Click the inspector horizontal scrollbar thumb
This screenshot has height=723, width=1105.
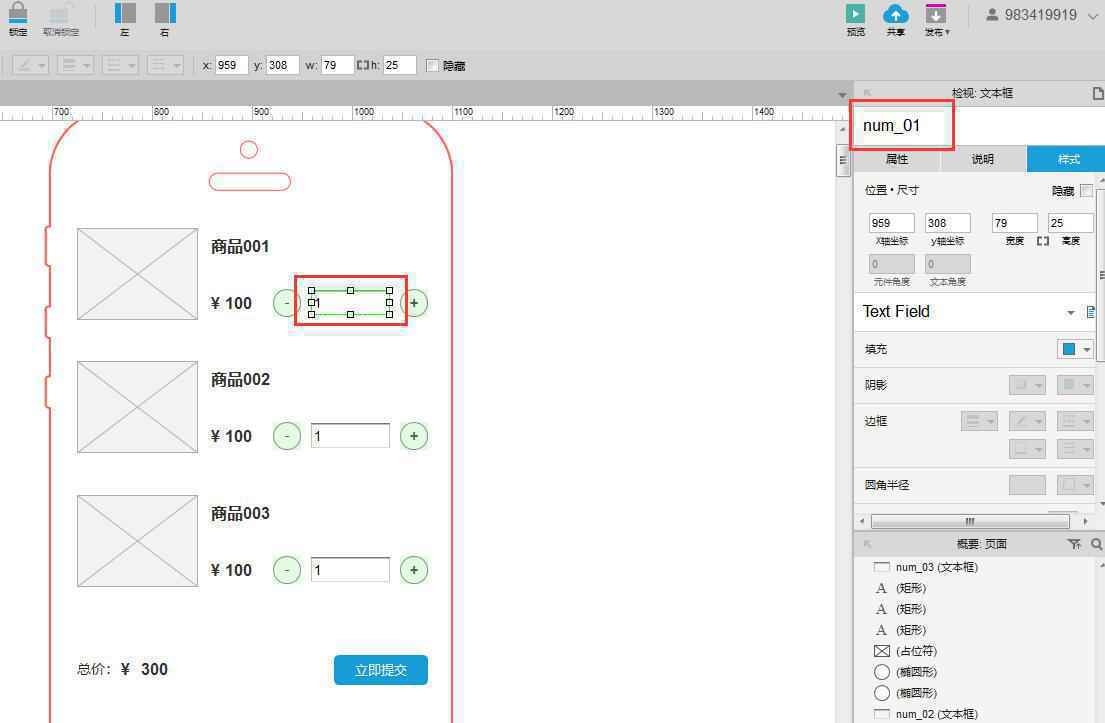970,521
